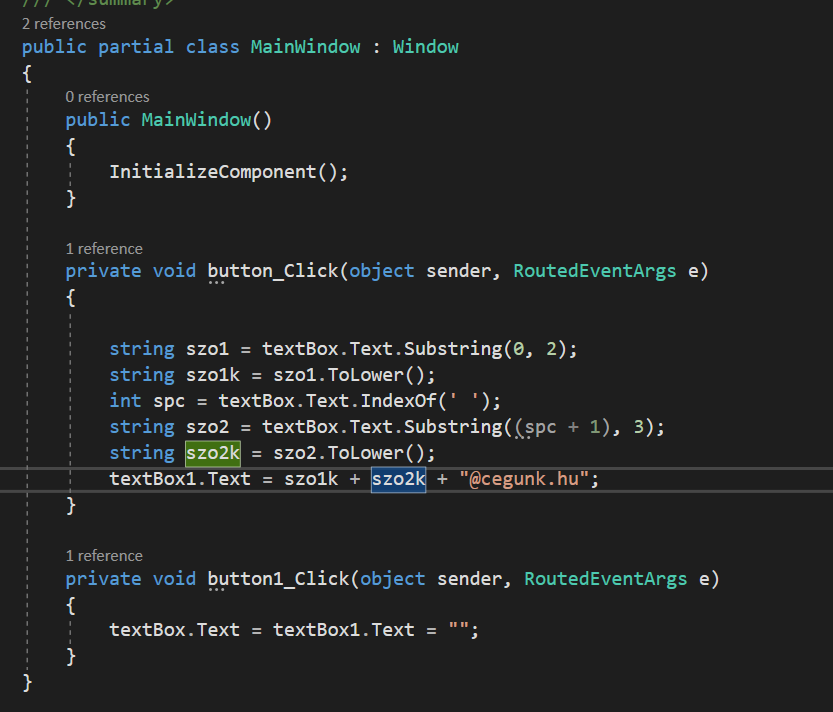Viewport: 833px width, 712px height.
Task: Place cursor on the InitializeComponent call
Action: (x=212, y=171)
